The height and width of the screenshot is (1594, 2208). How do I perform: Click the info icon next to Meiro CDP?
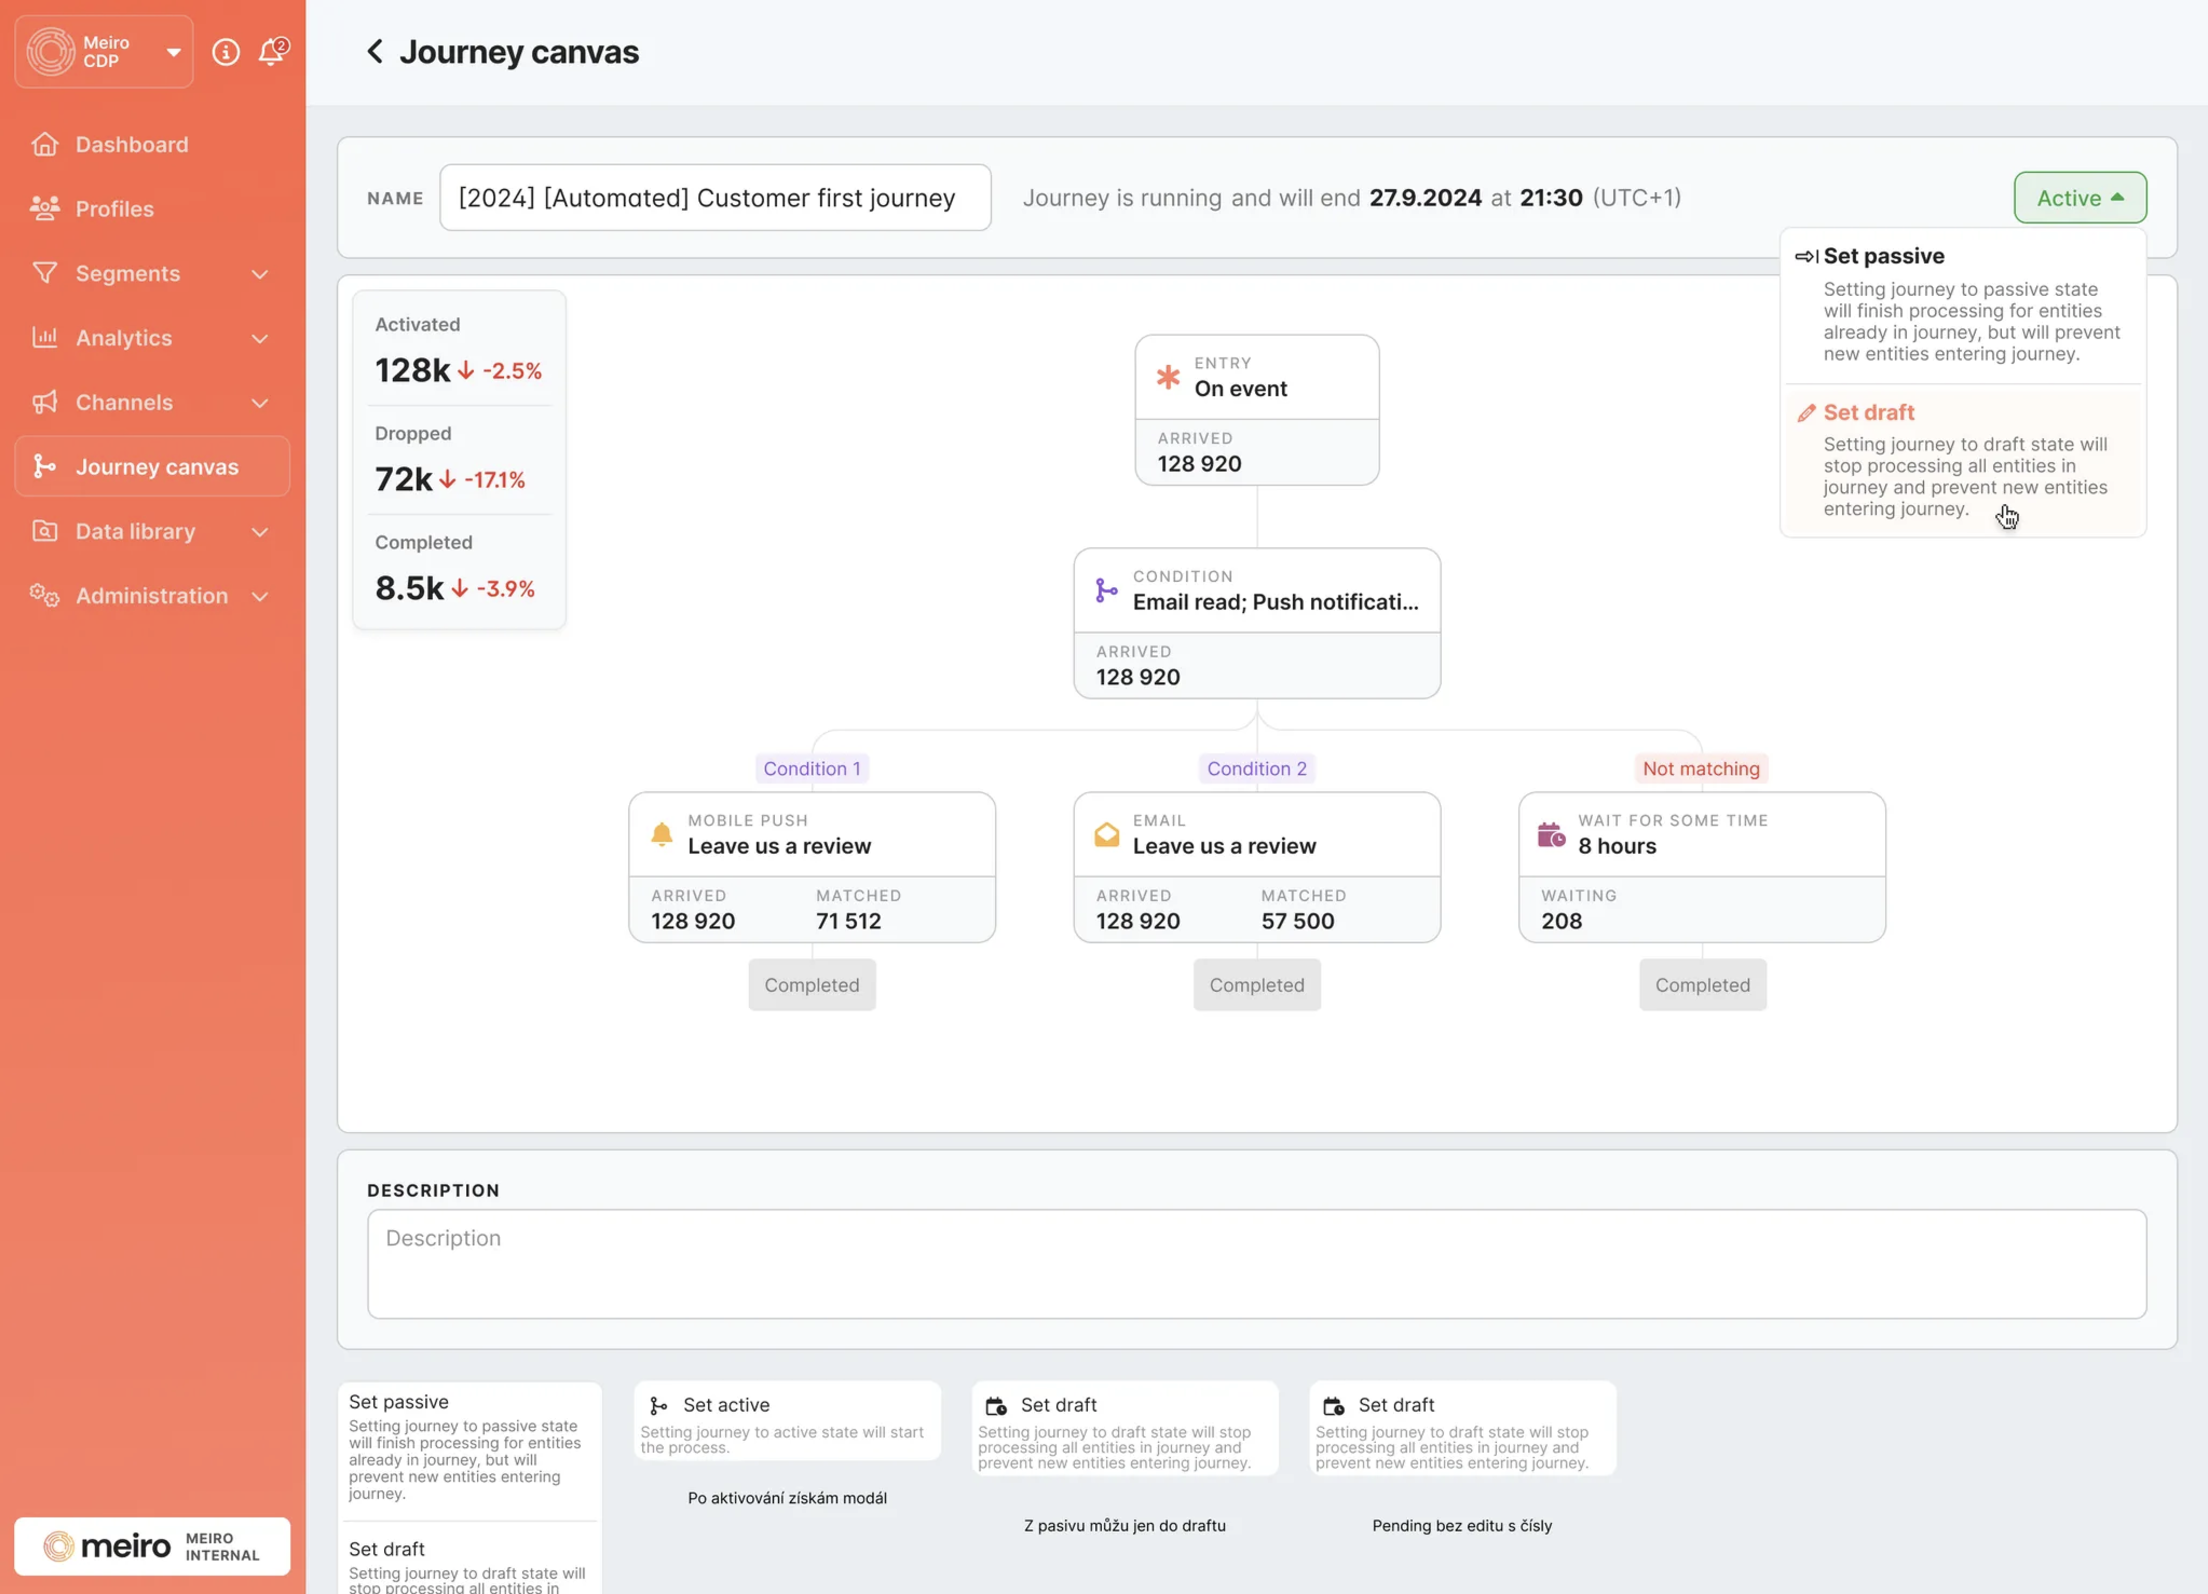click(x=226, y=53)
